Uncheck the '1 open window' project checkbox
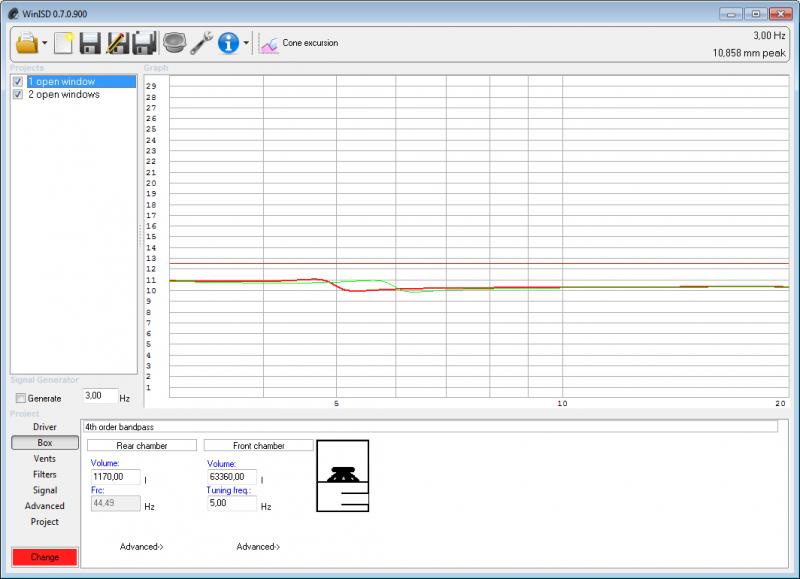 pos(18,82)
